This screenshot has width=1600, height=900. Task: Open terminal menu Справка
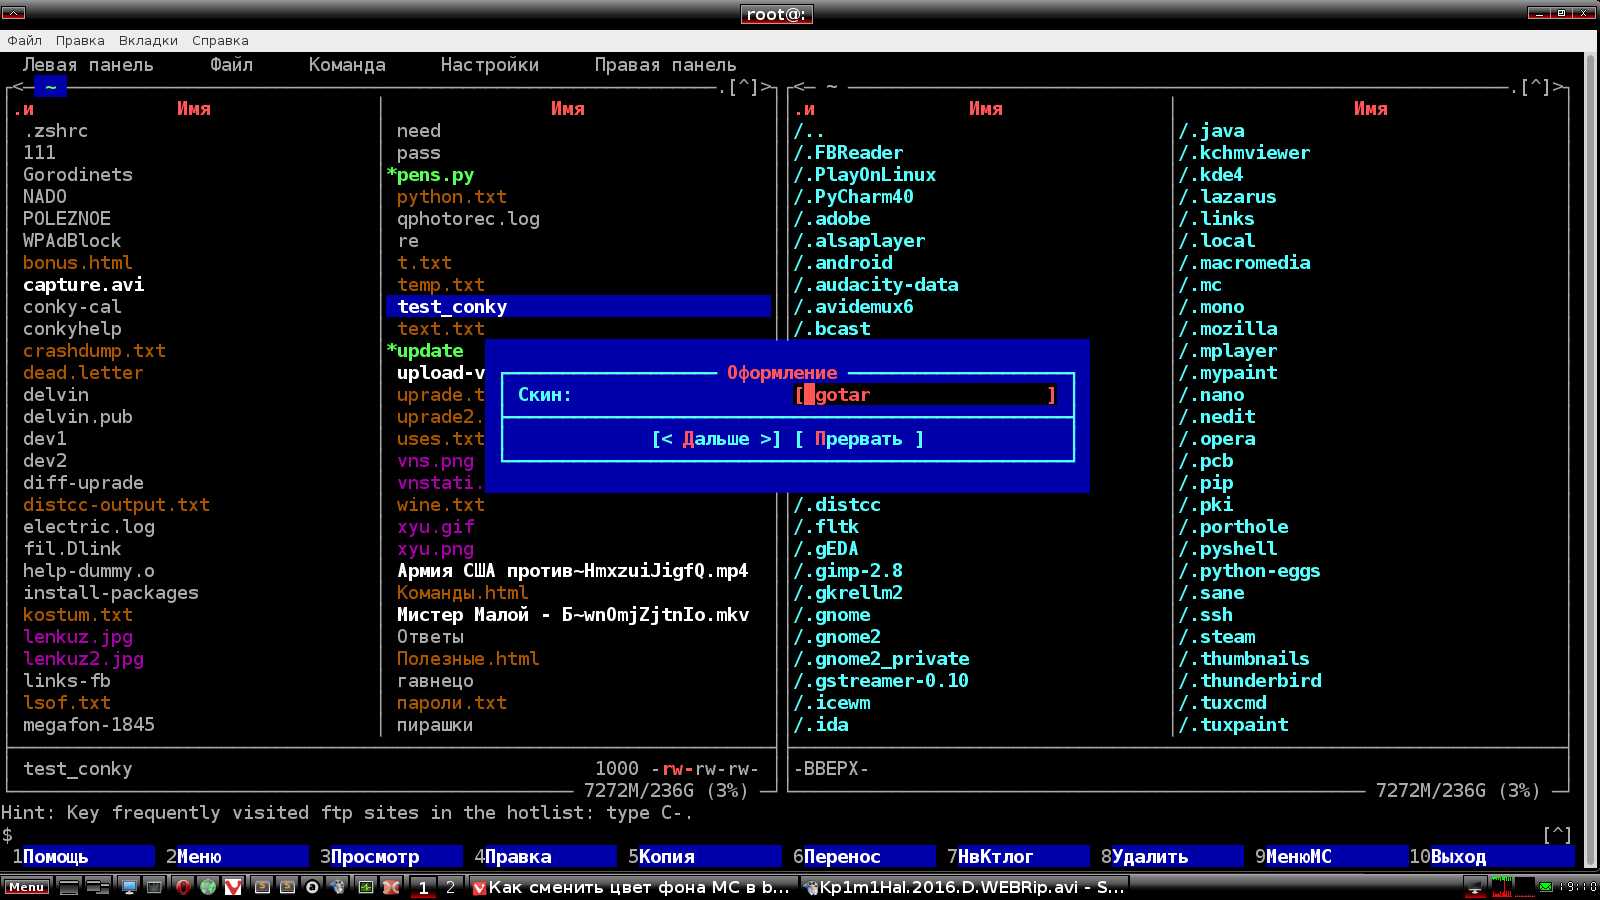(x=220, y=41)
